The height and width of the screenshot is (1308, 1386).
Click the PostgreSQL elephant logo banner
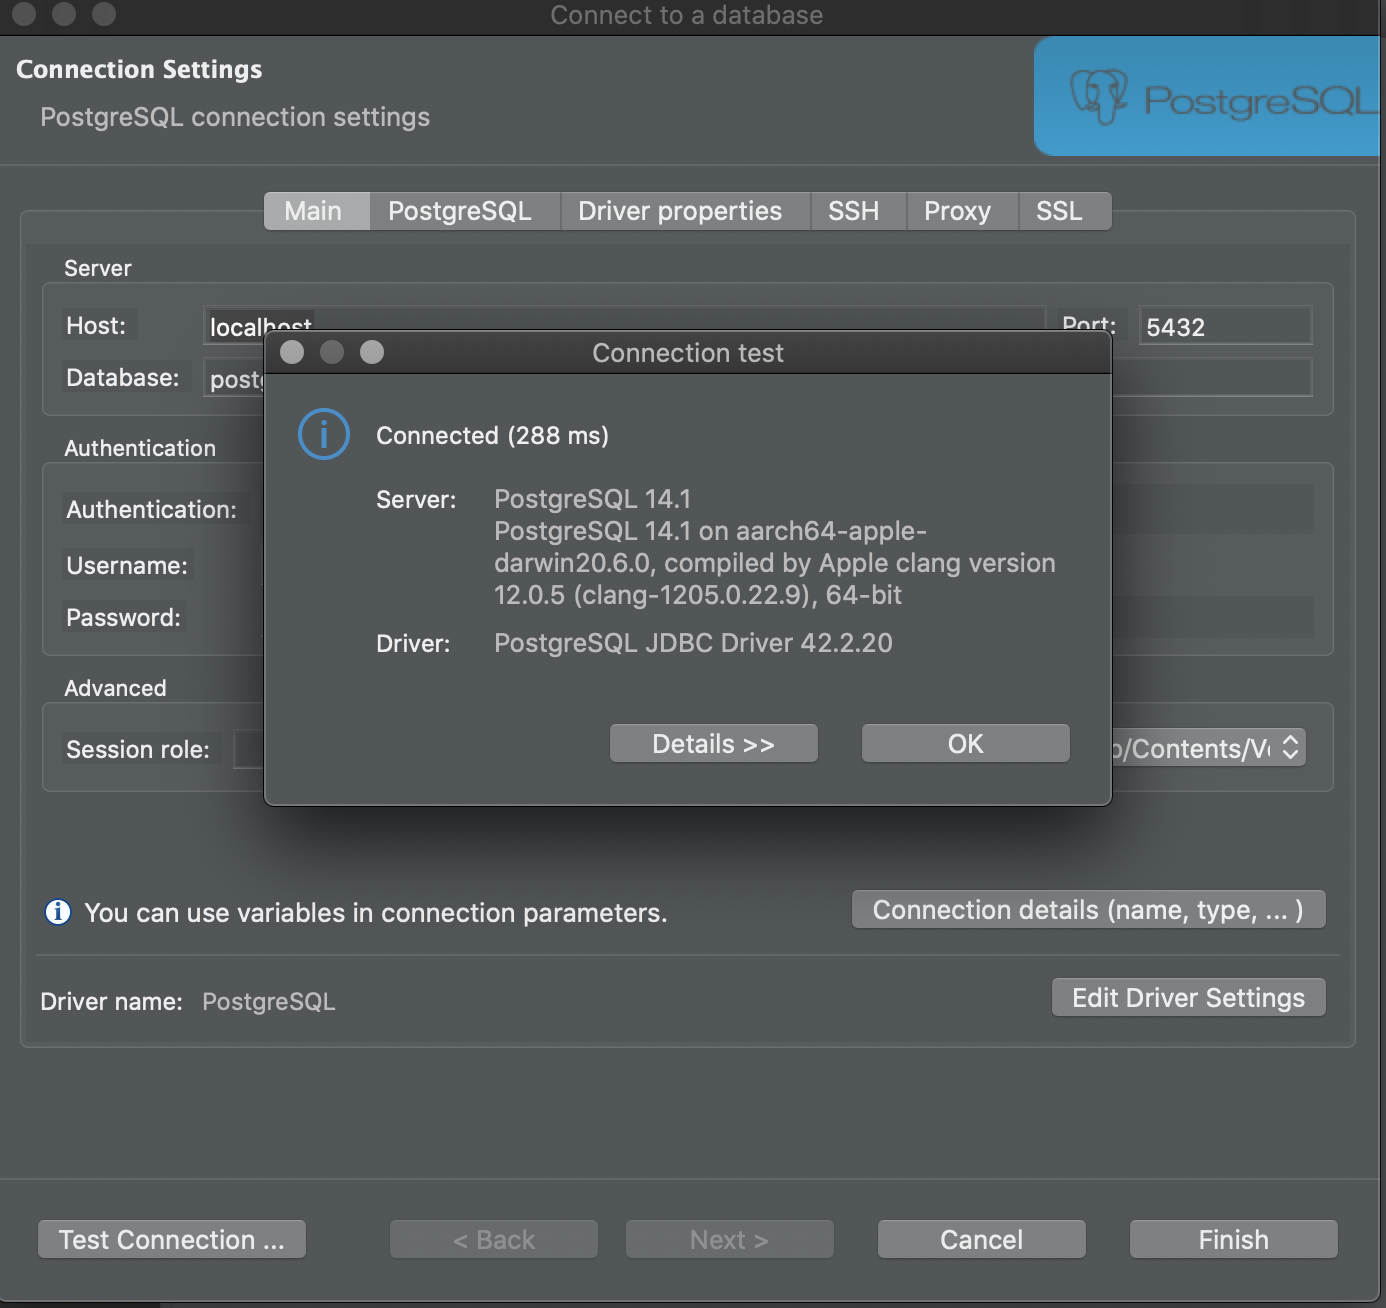[1207, 97]
